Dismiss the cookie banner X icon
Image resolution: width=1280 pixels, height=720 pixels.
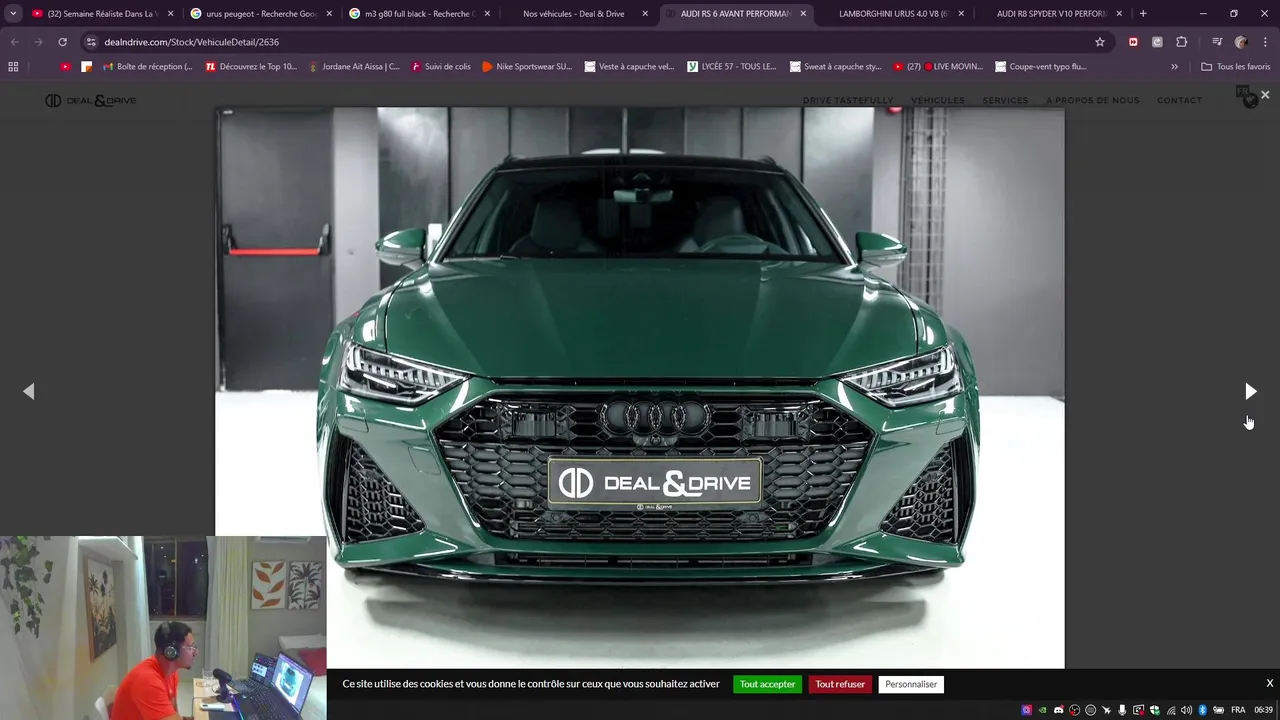click(x=1270, y=683)
